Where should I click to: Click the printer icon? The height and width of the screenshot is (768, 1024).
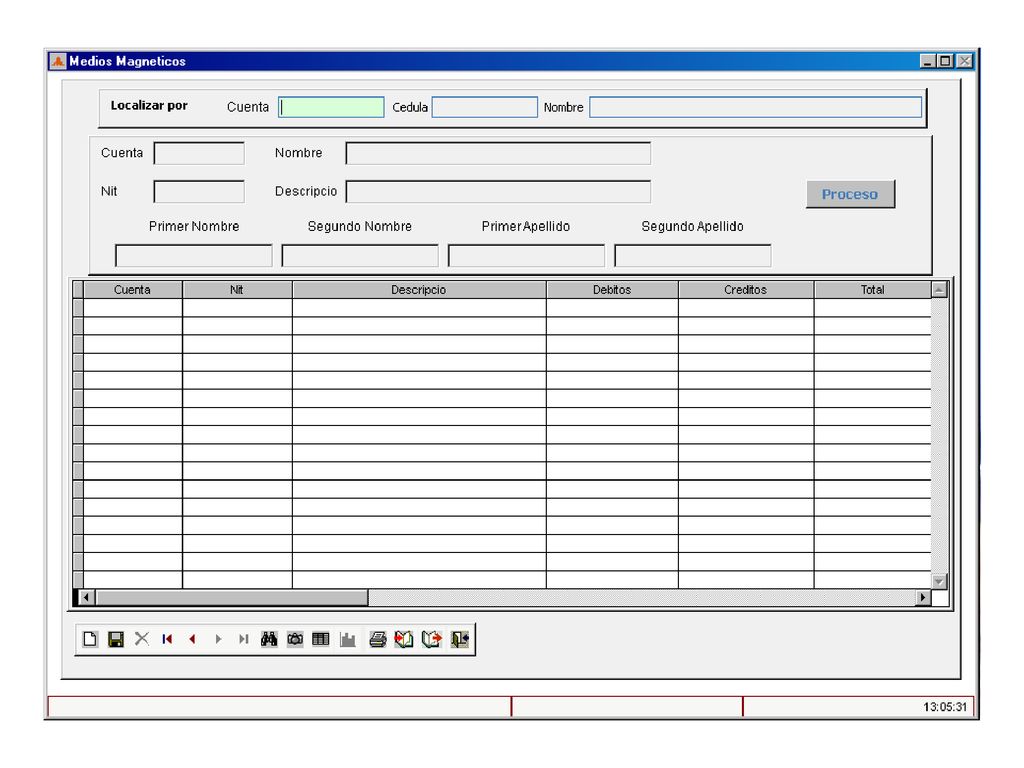pos(377,639)
